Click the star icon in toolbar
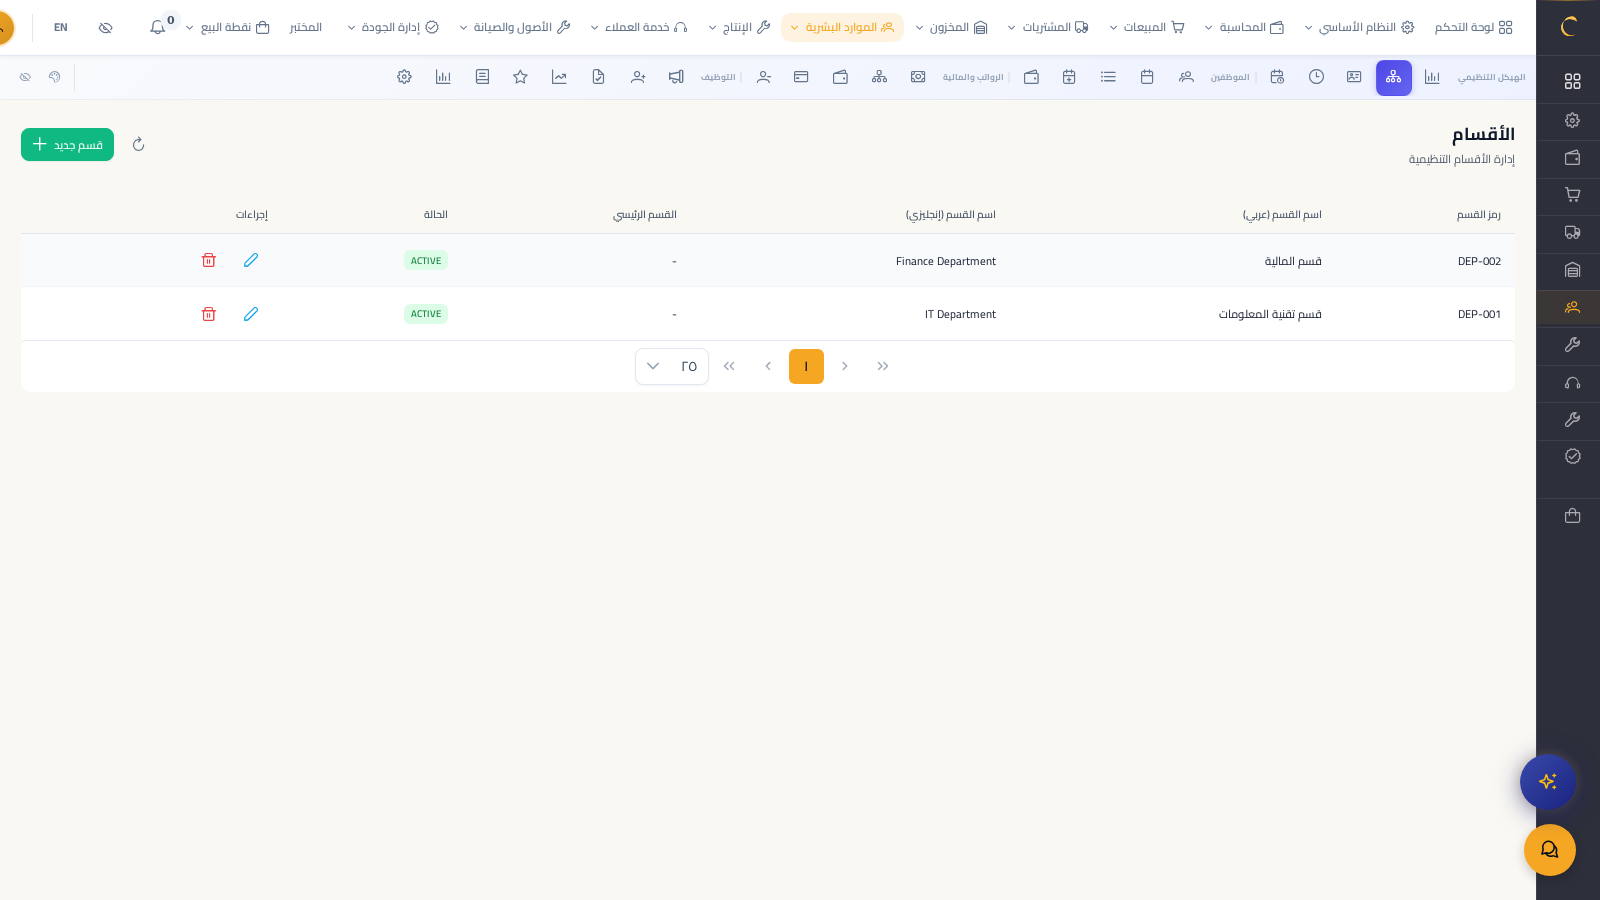1600x900 pixels. [520, 77]
